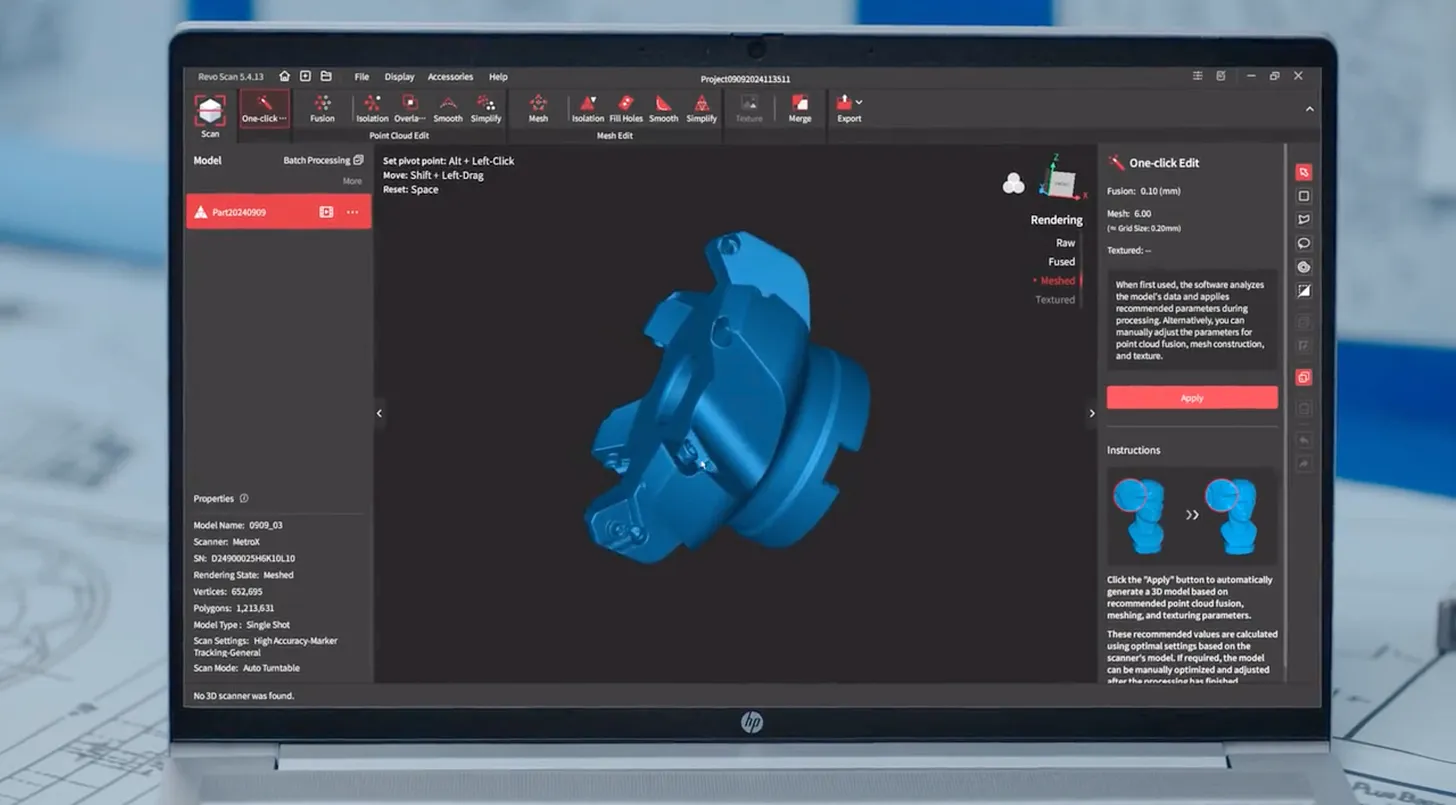1456x805 pixels.
Task: Choose the lasso selection tool in sidebar
Action: pyautogui.click(x=1304, y=243)
